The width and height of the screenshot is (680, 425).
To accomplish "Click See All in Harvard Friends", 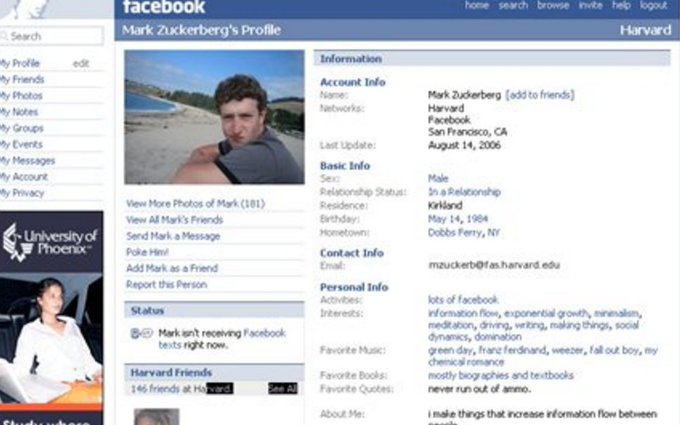I will (282, 388).
